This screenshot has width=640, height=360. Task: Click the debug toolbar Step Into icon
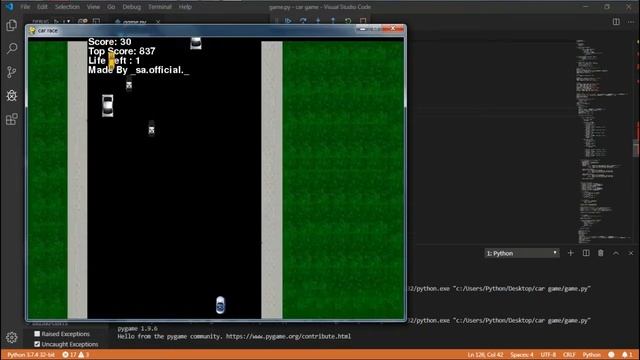(318, 20)
